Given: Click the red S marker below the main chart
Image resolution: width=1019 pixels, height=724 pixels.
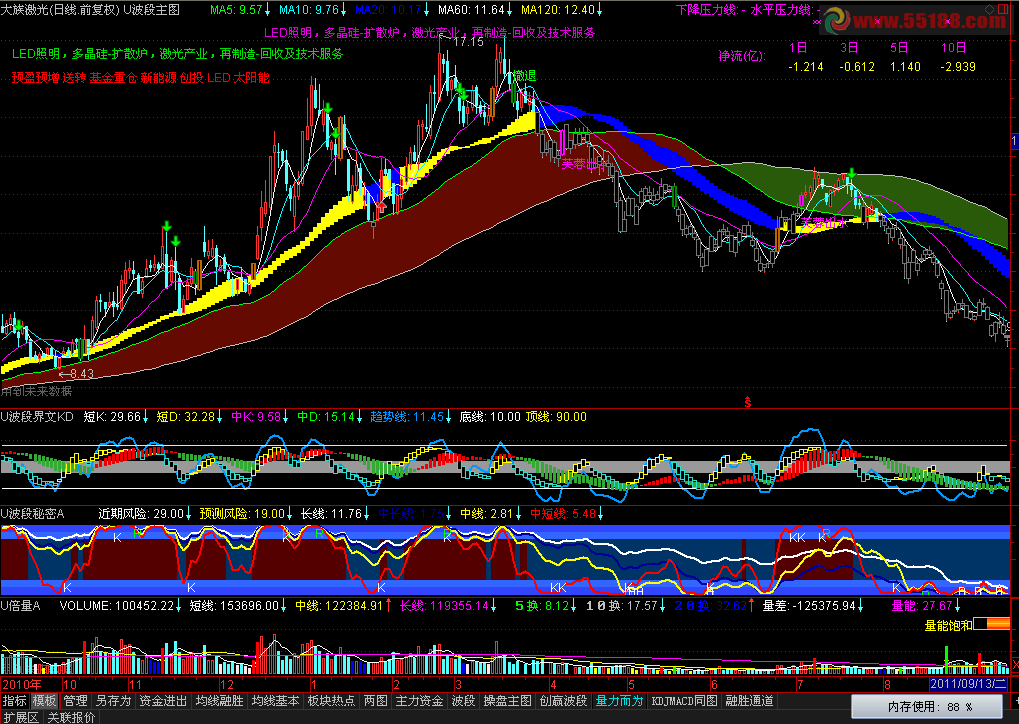Looking at the screenshot, I should [x=747, y=402].
